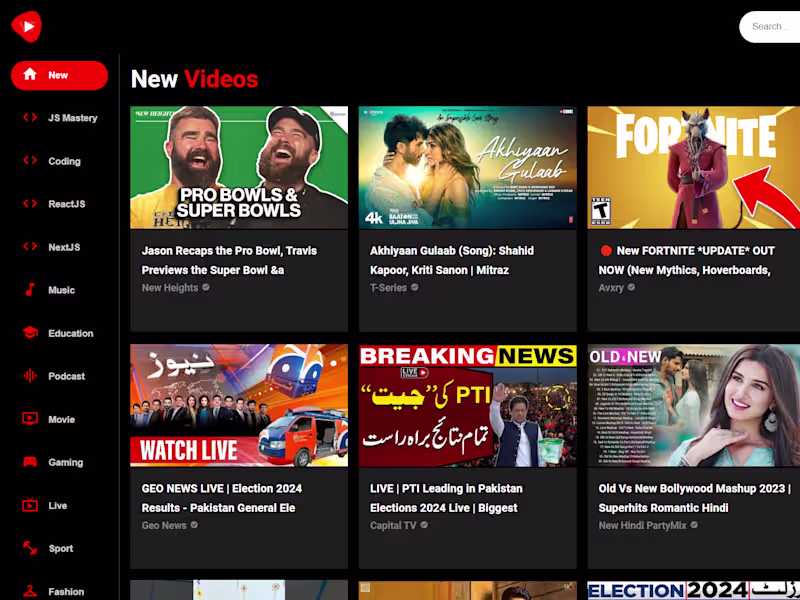Viewport: 800px width, 600px height.
Task: Click verified badge next to New Hindi PartyMix
Action: click(x=694, y=524)
